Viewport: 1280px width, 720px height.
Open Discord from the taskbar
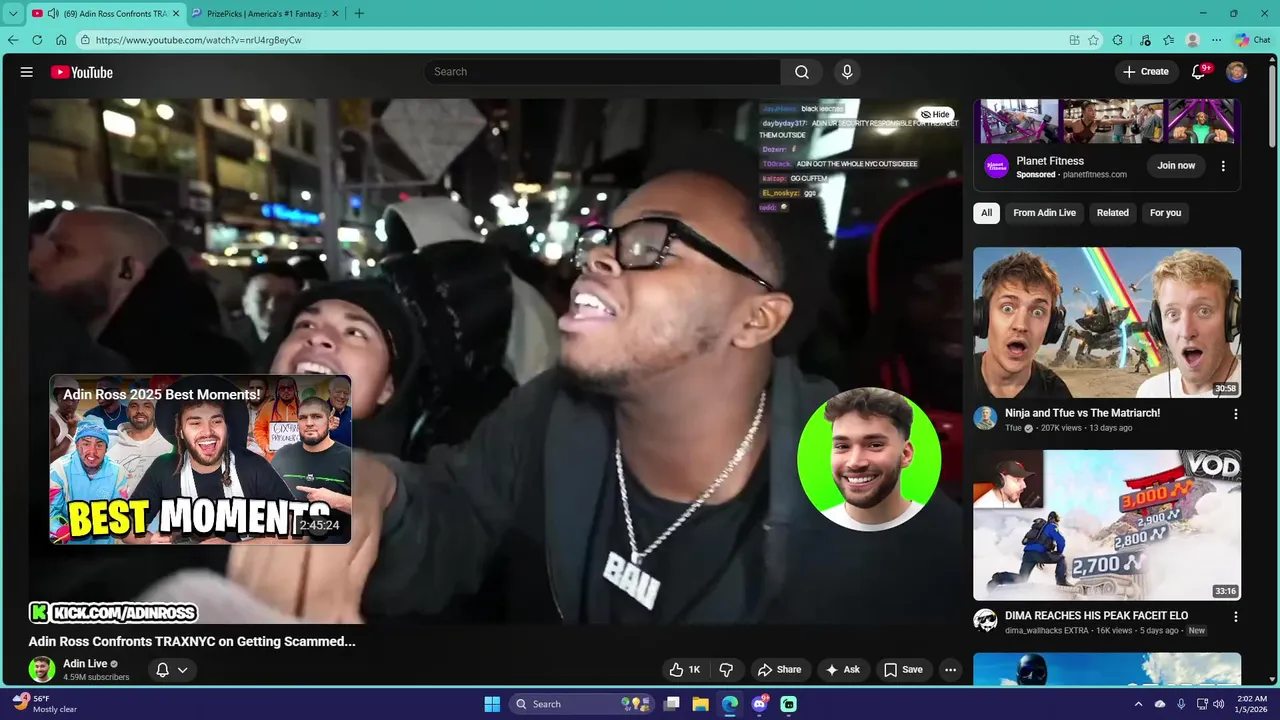(x=760, y=704)
